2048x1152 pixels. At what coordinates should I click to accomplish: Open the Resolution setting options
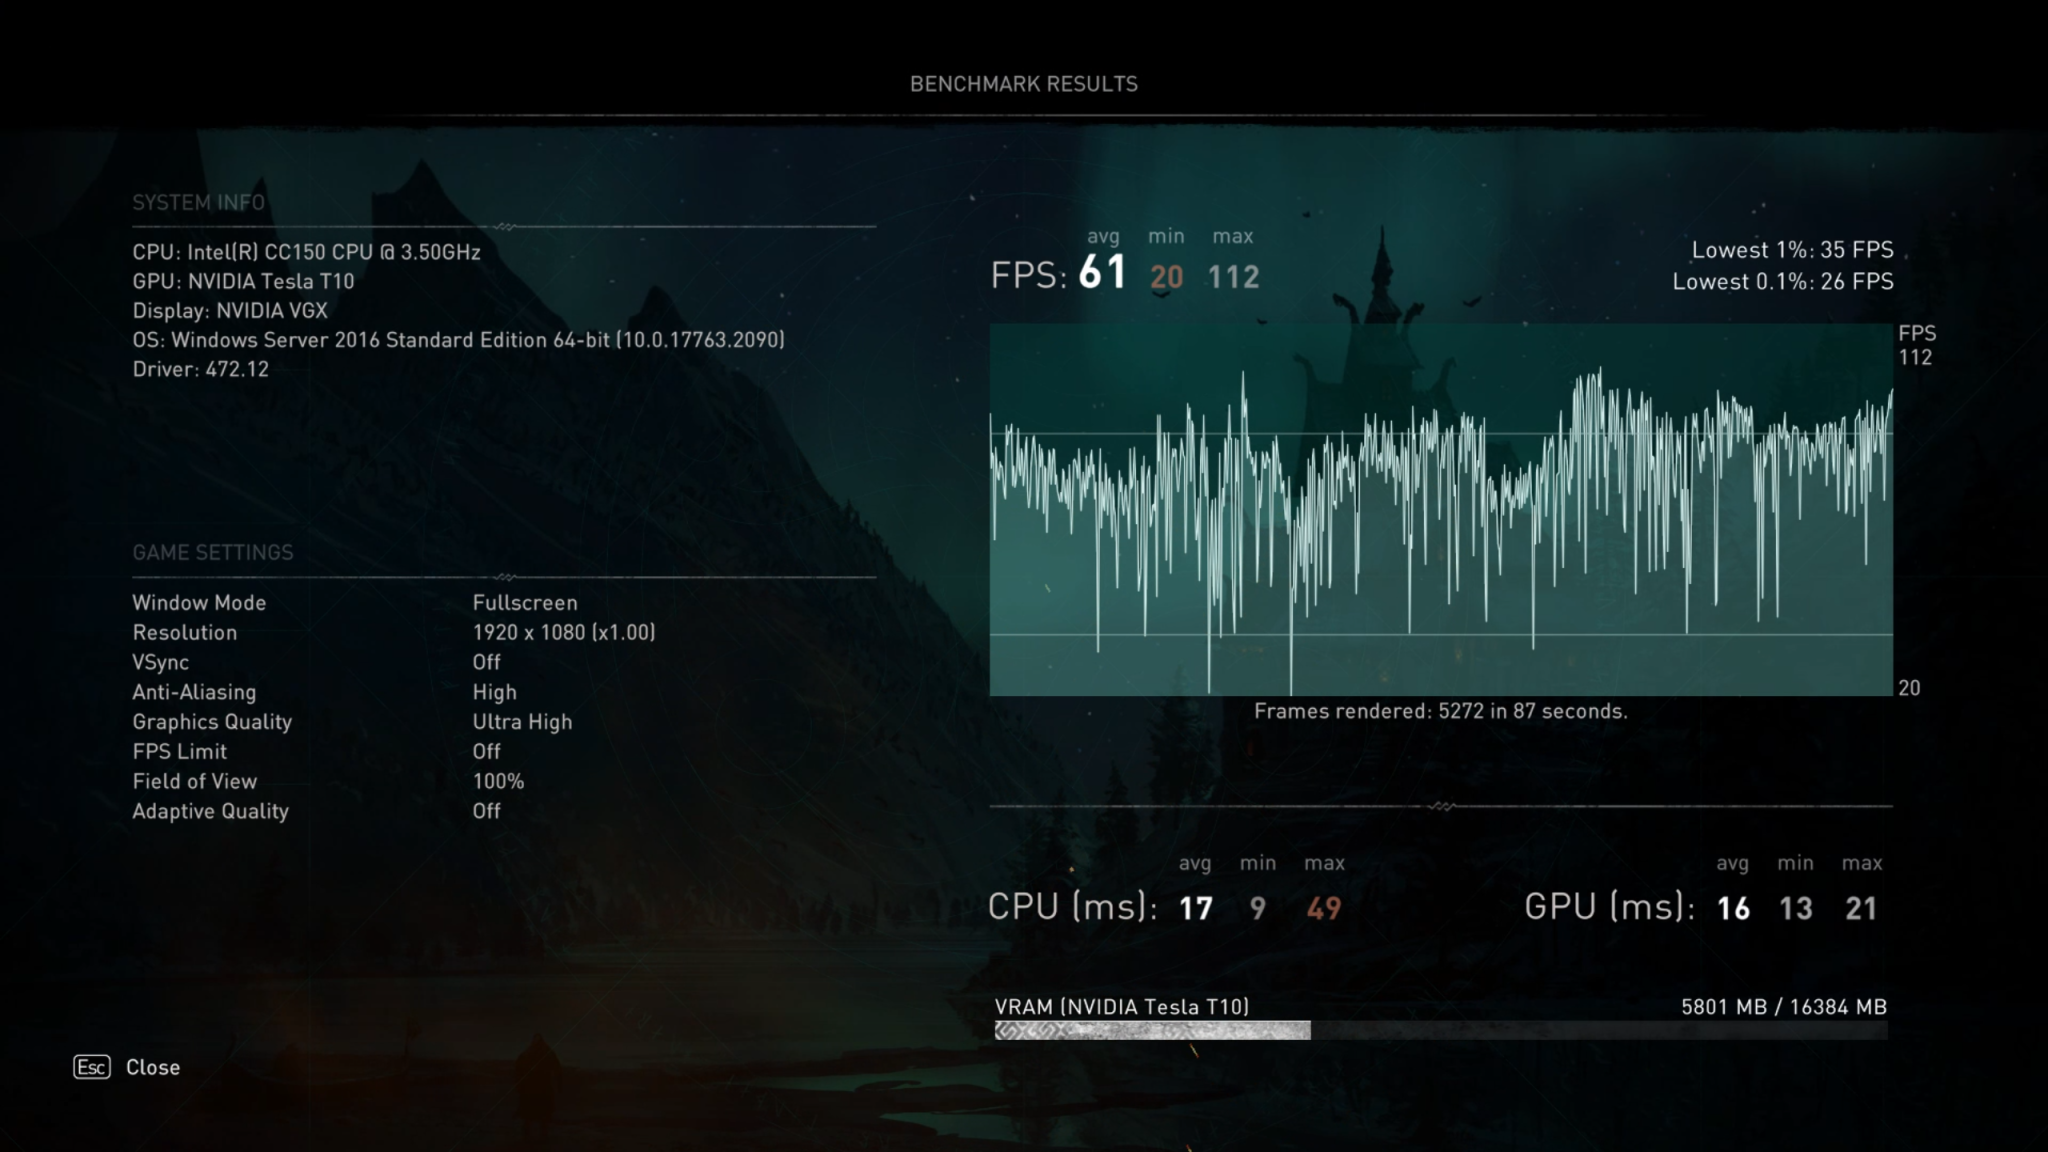click(562, 632)
